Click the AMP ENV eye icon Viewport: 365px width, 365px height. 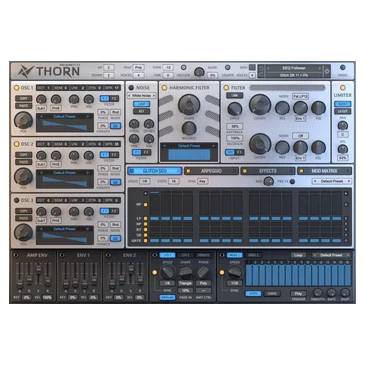tap(15, 255)
